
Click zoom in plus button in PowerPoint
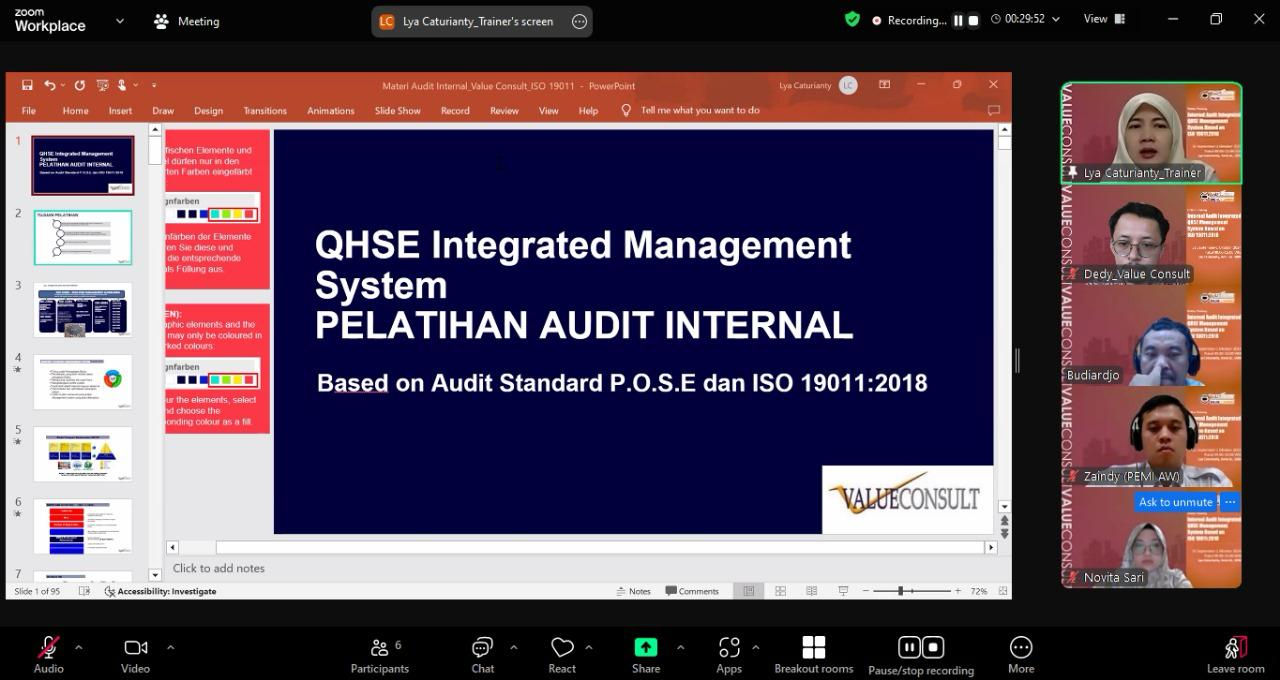[x=958, y=591]
